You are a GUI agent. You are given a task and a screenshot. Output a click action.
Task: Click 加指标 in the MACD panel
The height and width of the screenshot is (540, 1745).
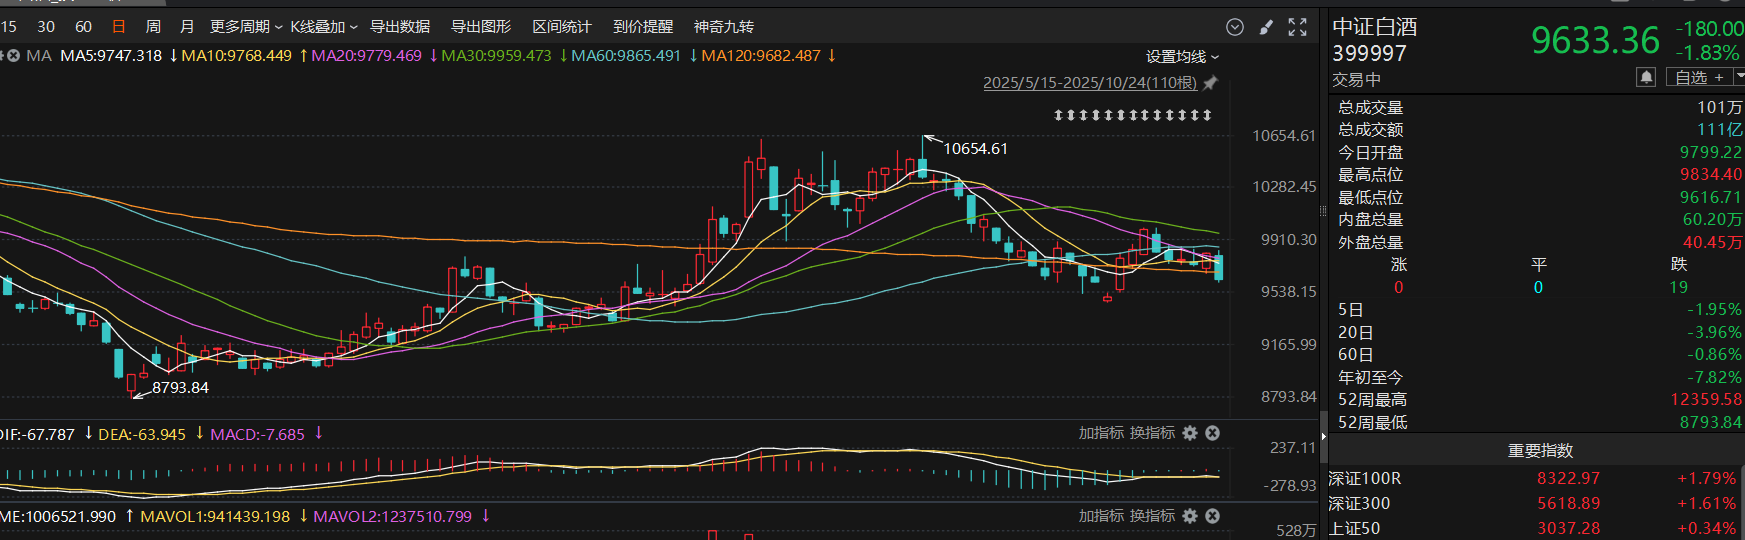[1101, 433]
